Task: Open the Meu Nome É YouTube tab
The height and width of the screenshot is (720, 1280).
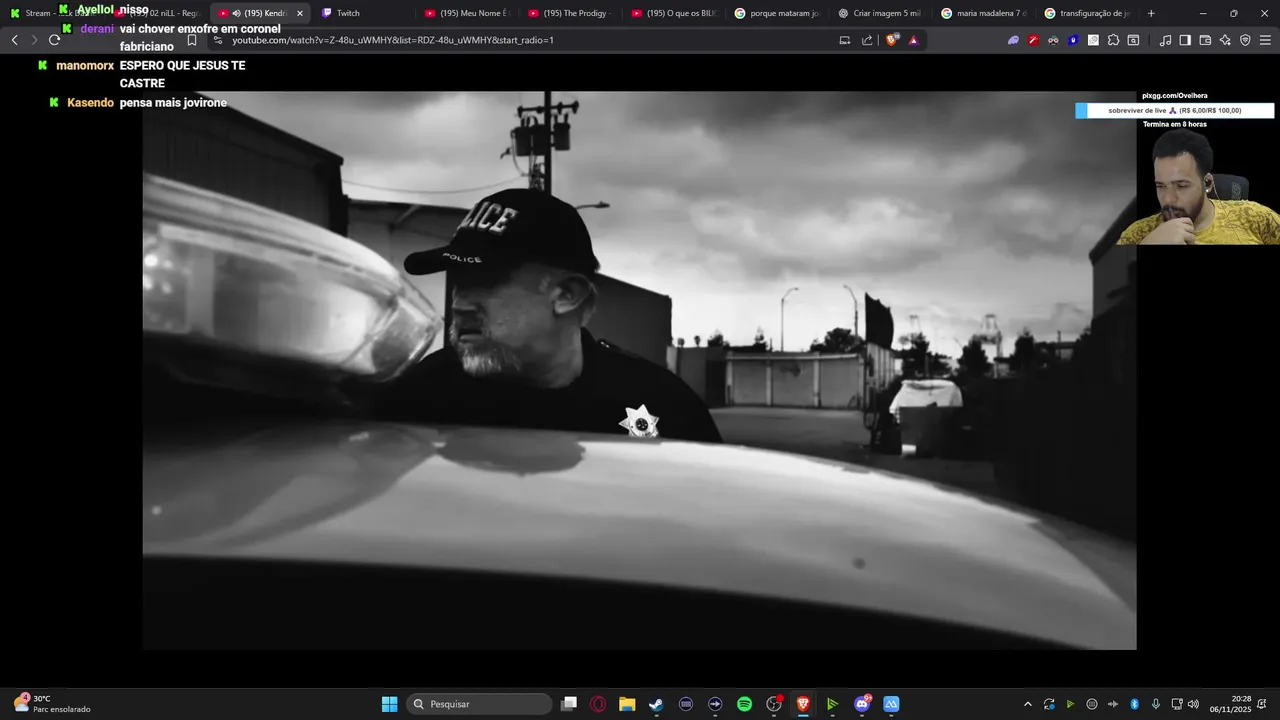Action: click(x=467, y=13)
